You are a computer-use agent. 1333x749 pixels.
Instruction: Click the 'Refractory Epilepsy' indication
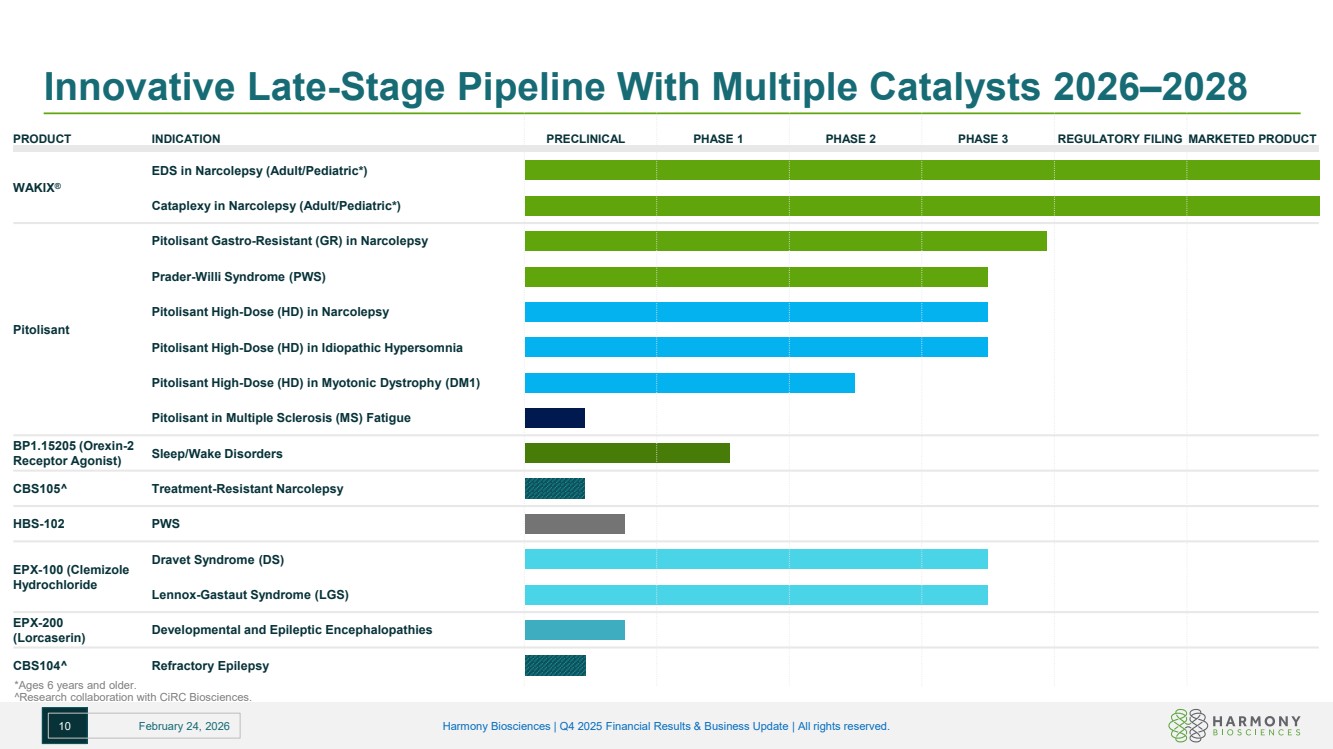coord(210,666)
